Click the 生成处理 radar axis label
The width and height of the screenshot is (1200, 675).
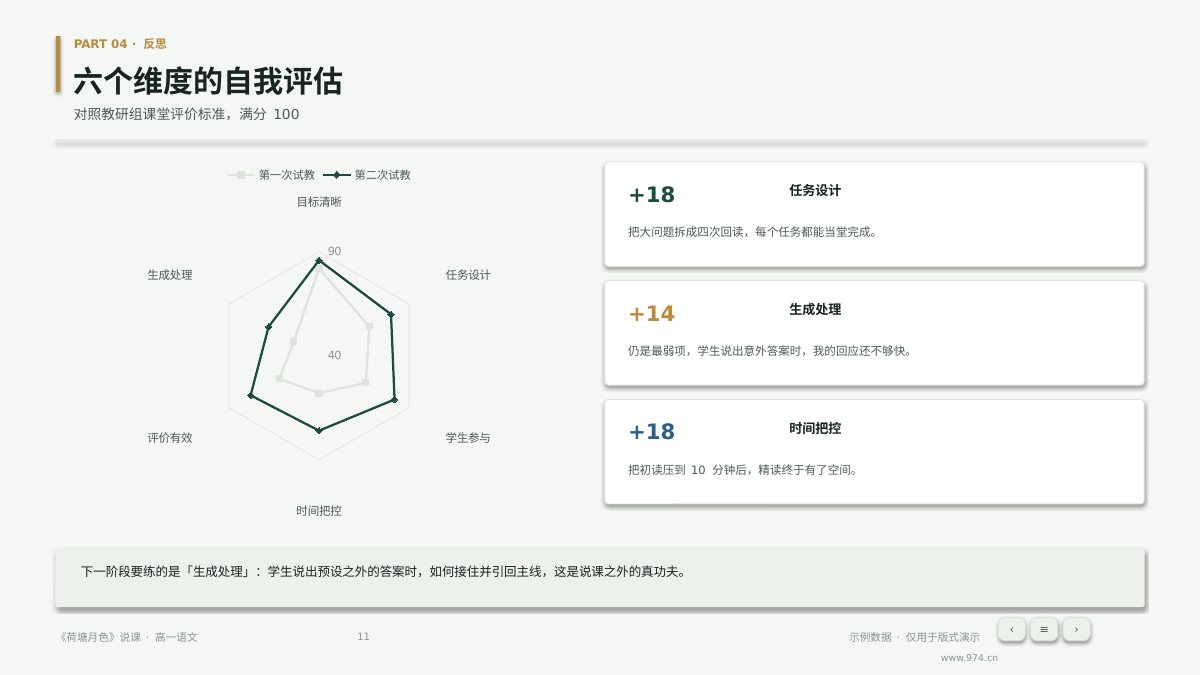point(170,275)
